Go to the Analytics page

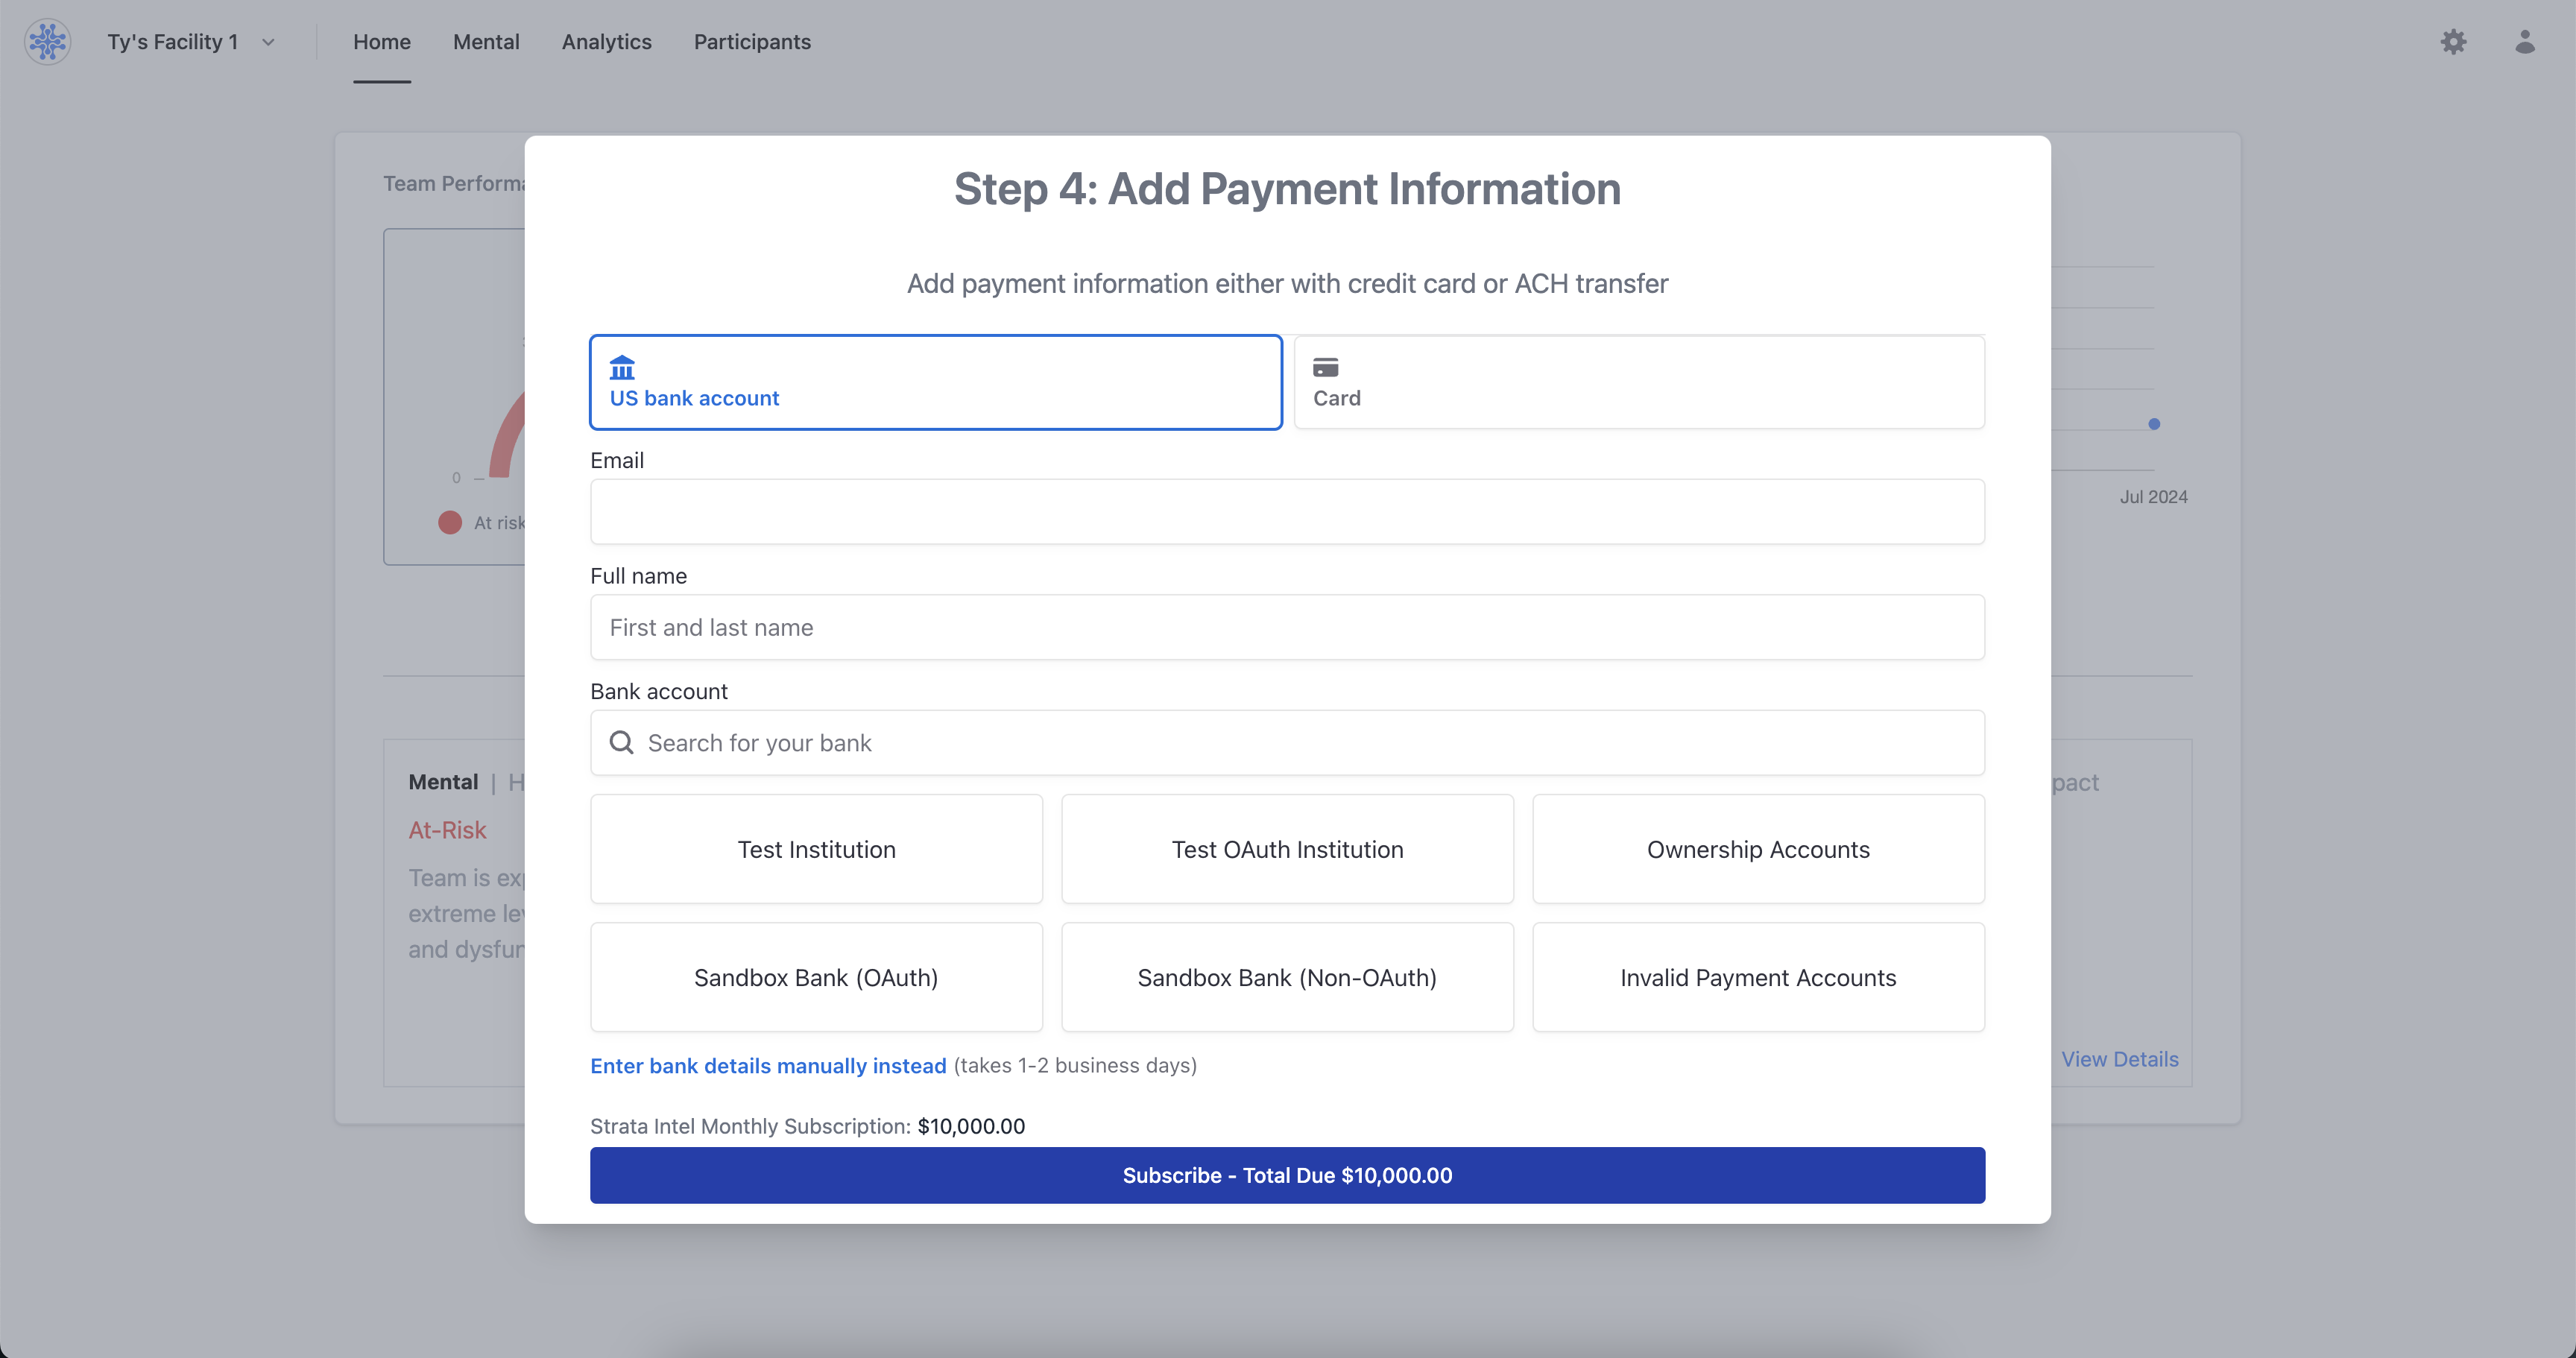coord(606,42)
